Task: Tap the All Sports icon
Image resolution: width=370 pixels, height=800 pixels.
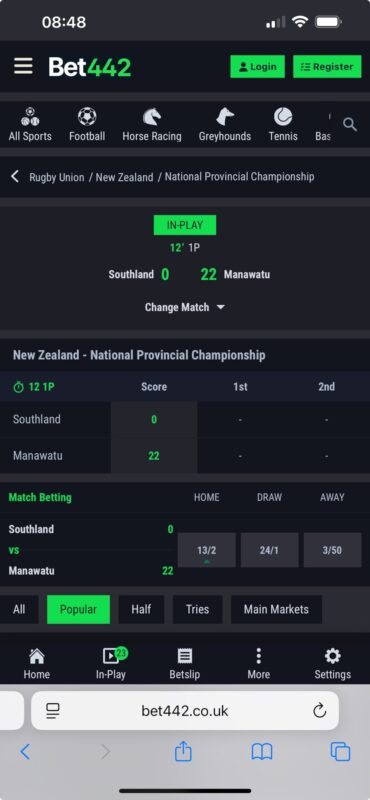Action: pyautogui.click(x=30, y=116)
